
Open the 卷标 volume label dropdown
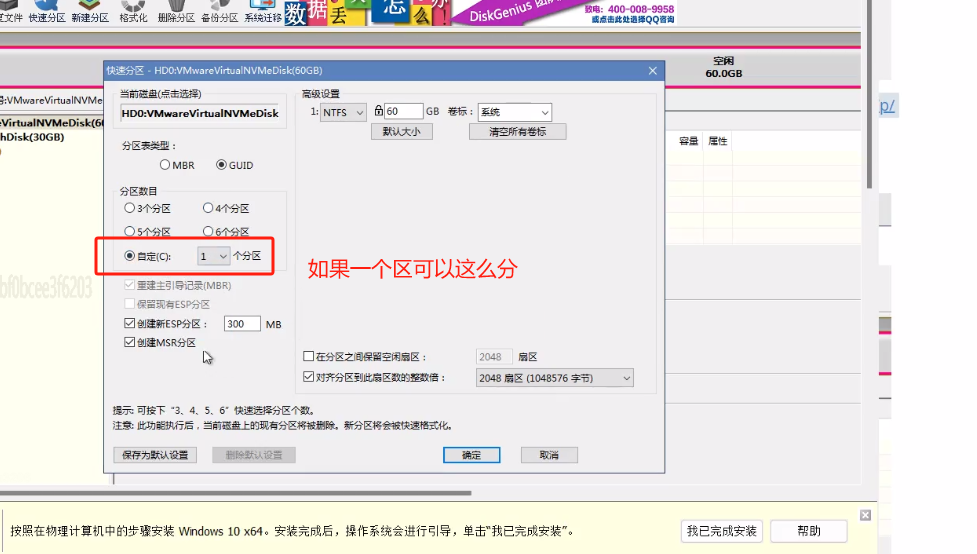pyautogui.click(x=515, y=112)
